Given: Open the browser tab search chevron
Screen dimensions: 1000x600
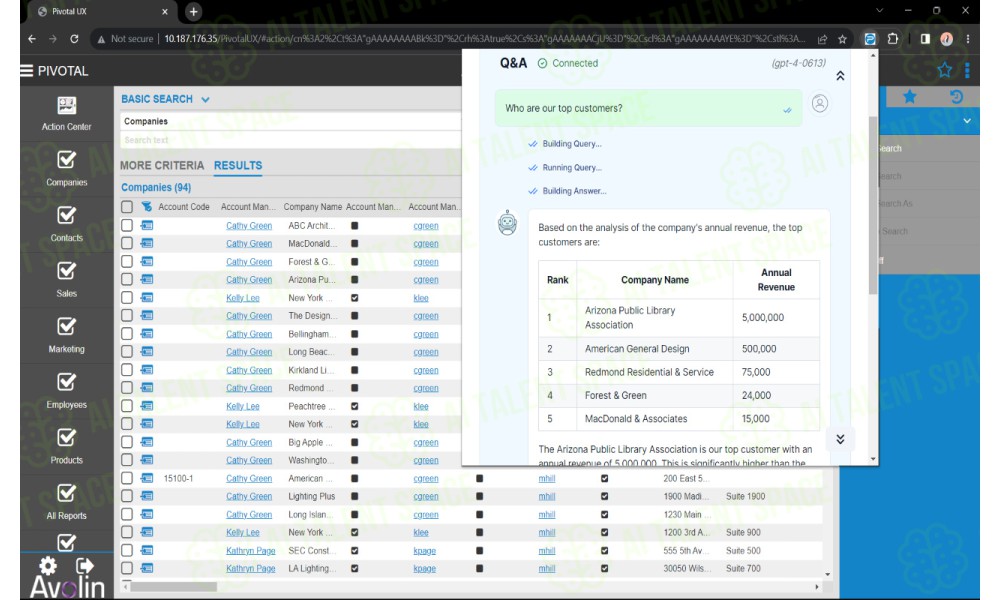Looking at the screenshot, I should [879, 11].
